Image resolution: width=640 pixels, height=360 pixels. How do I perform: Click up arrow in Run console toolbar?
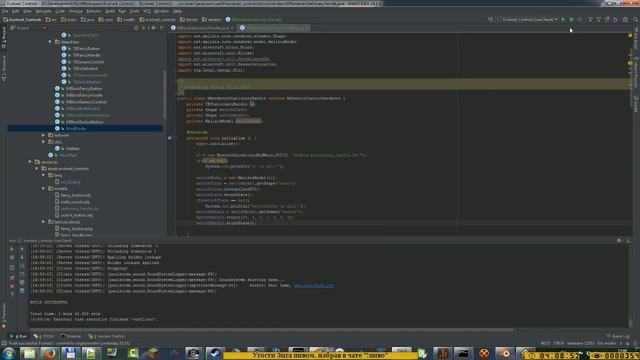point(22,249)
